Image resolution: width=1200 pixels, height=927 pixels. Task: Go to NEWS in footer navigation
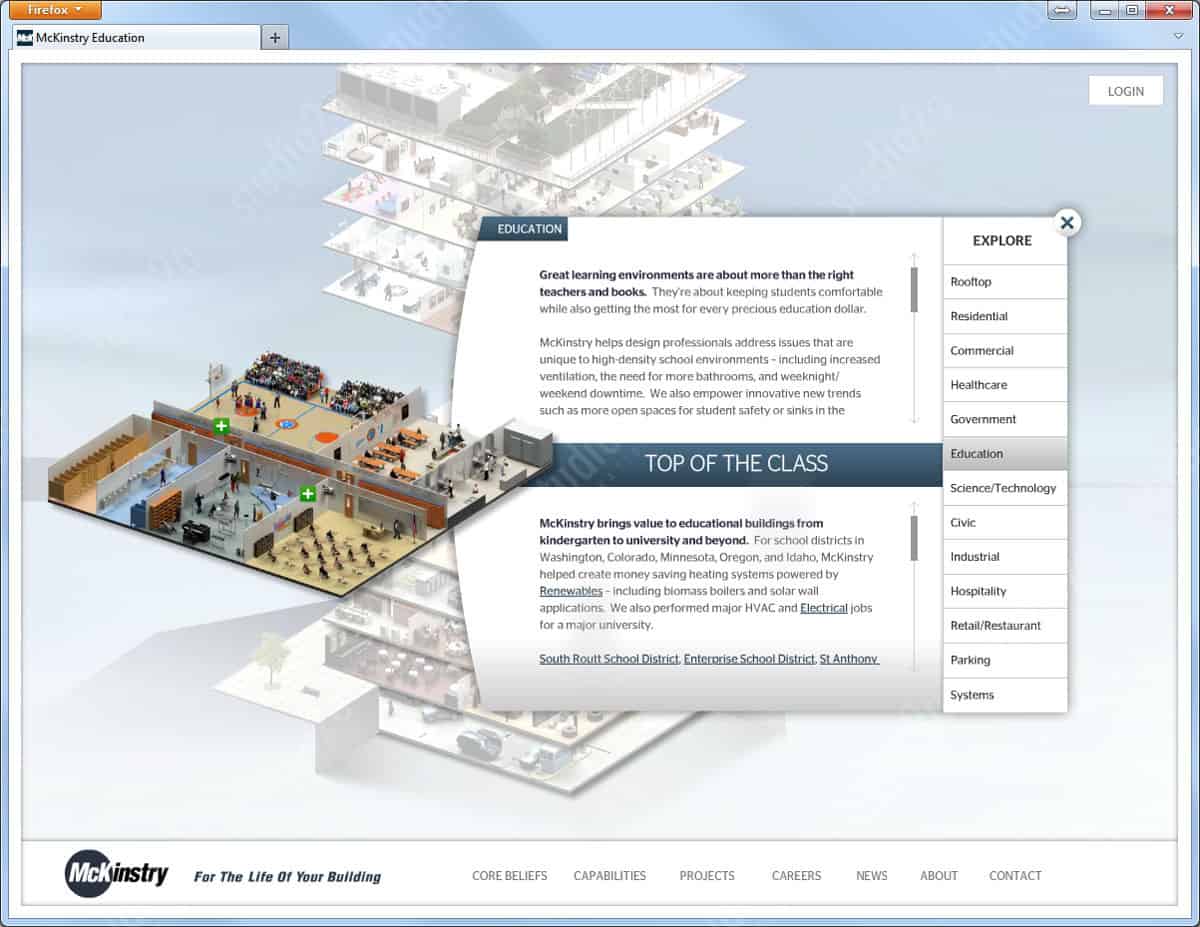click(x=872, y=876)
